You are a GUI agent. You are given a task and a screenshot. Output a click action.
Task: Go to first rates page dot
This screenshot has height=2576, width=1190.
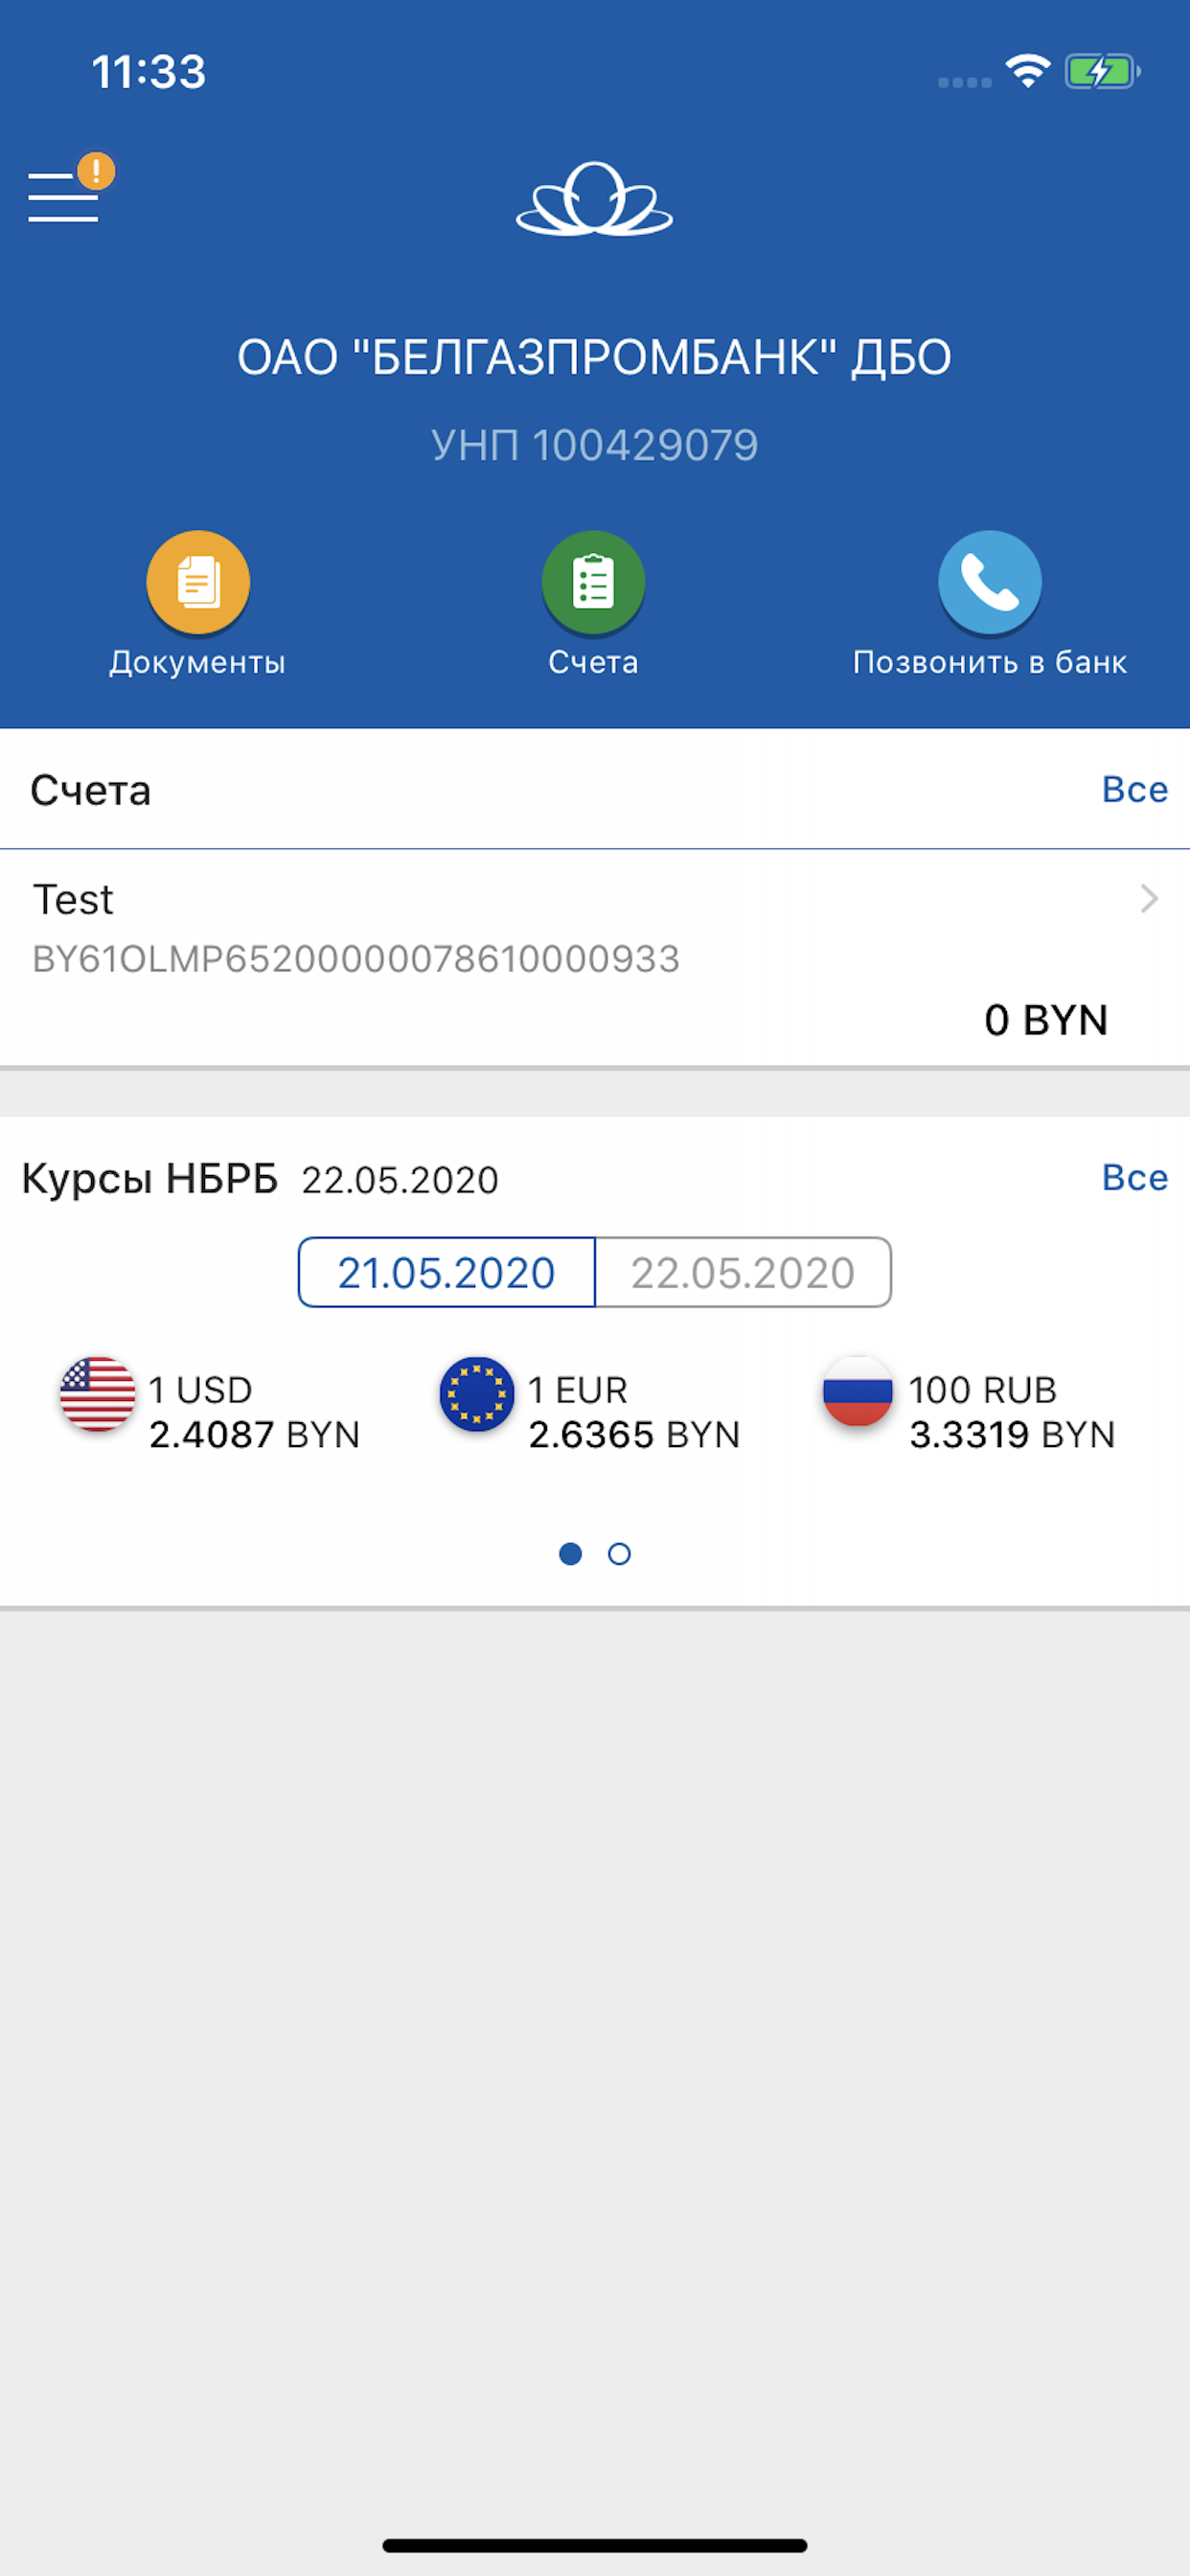pos(570,1554)
